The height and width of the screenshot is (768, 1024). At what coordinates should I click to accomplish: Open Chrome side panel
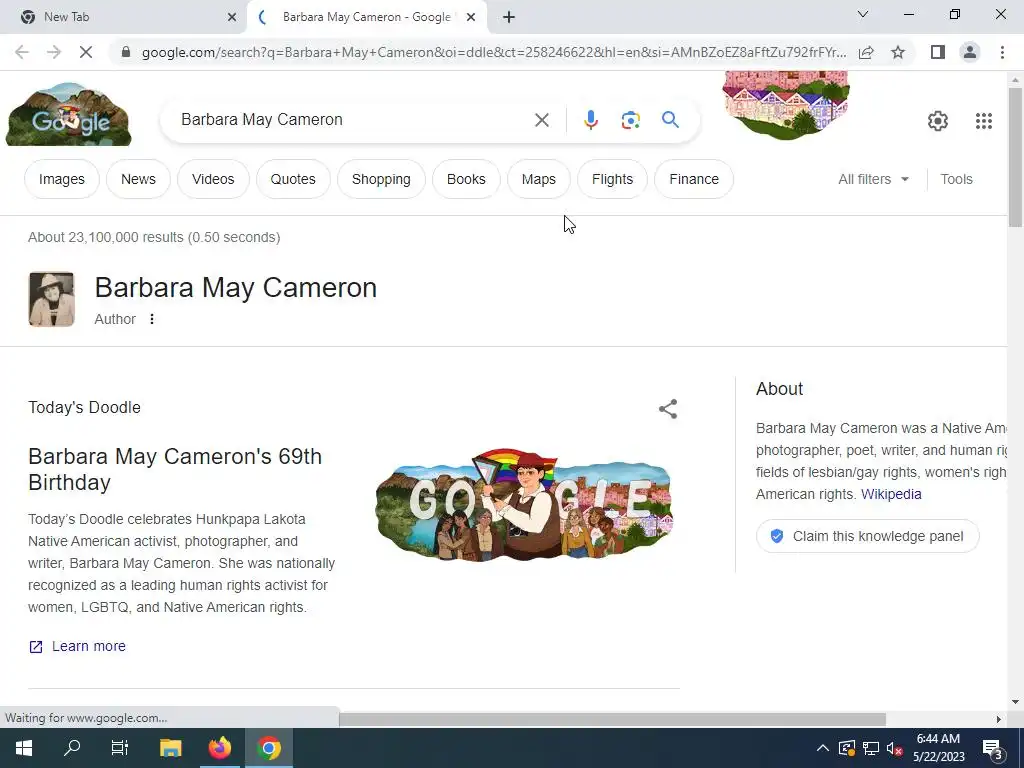click(938, 52)
